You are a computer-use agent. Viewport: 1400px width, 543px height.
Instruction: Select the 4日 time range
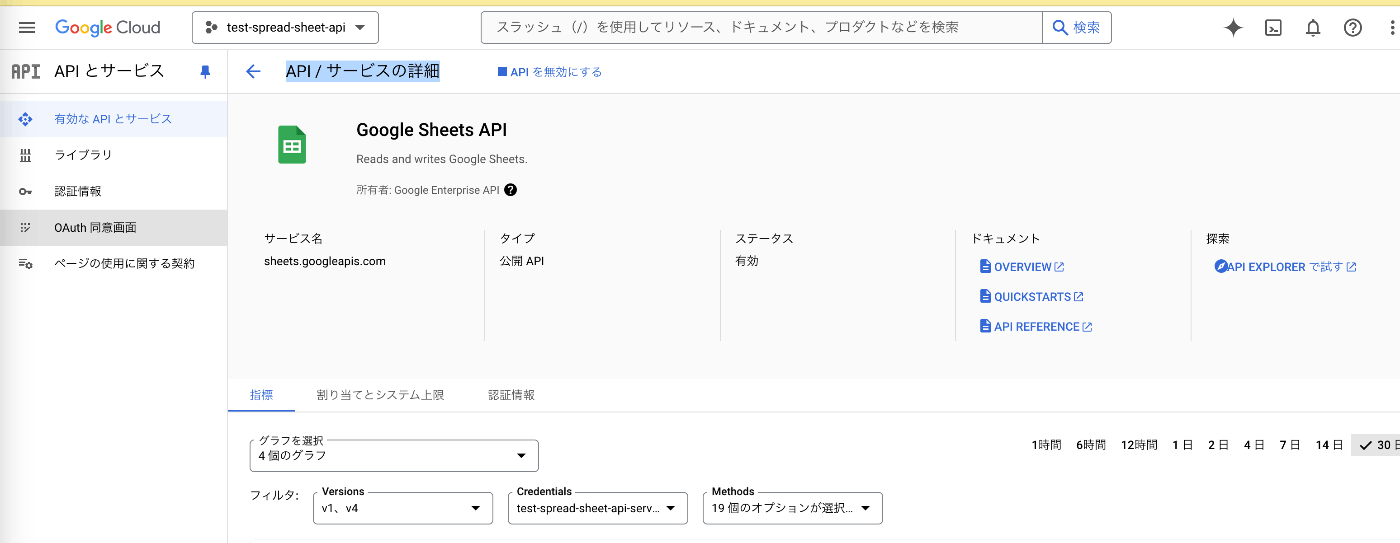coord(1254,445)
